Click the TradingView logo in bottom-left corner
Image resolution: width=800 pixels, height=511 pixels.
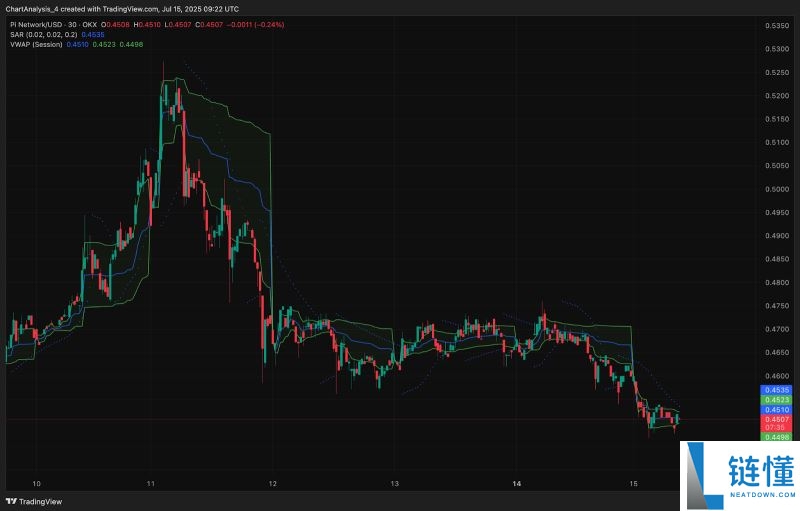point(34,502)
